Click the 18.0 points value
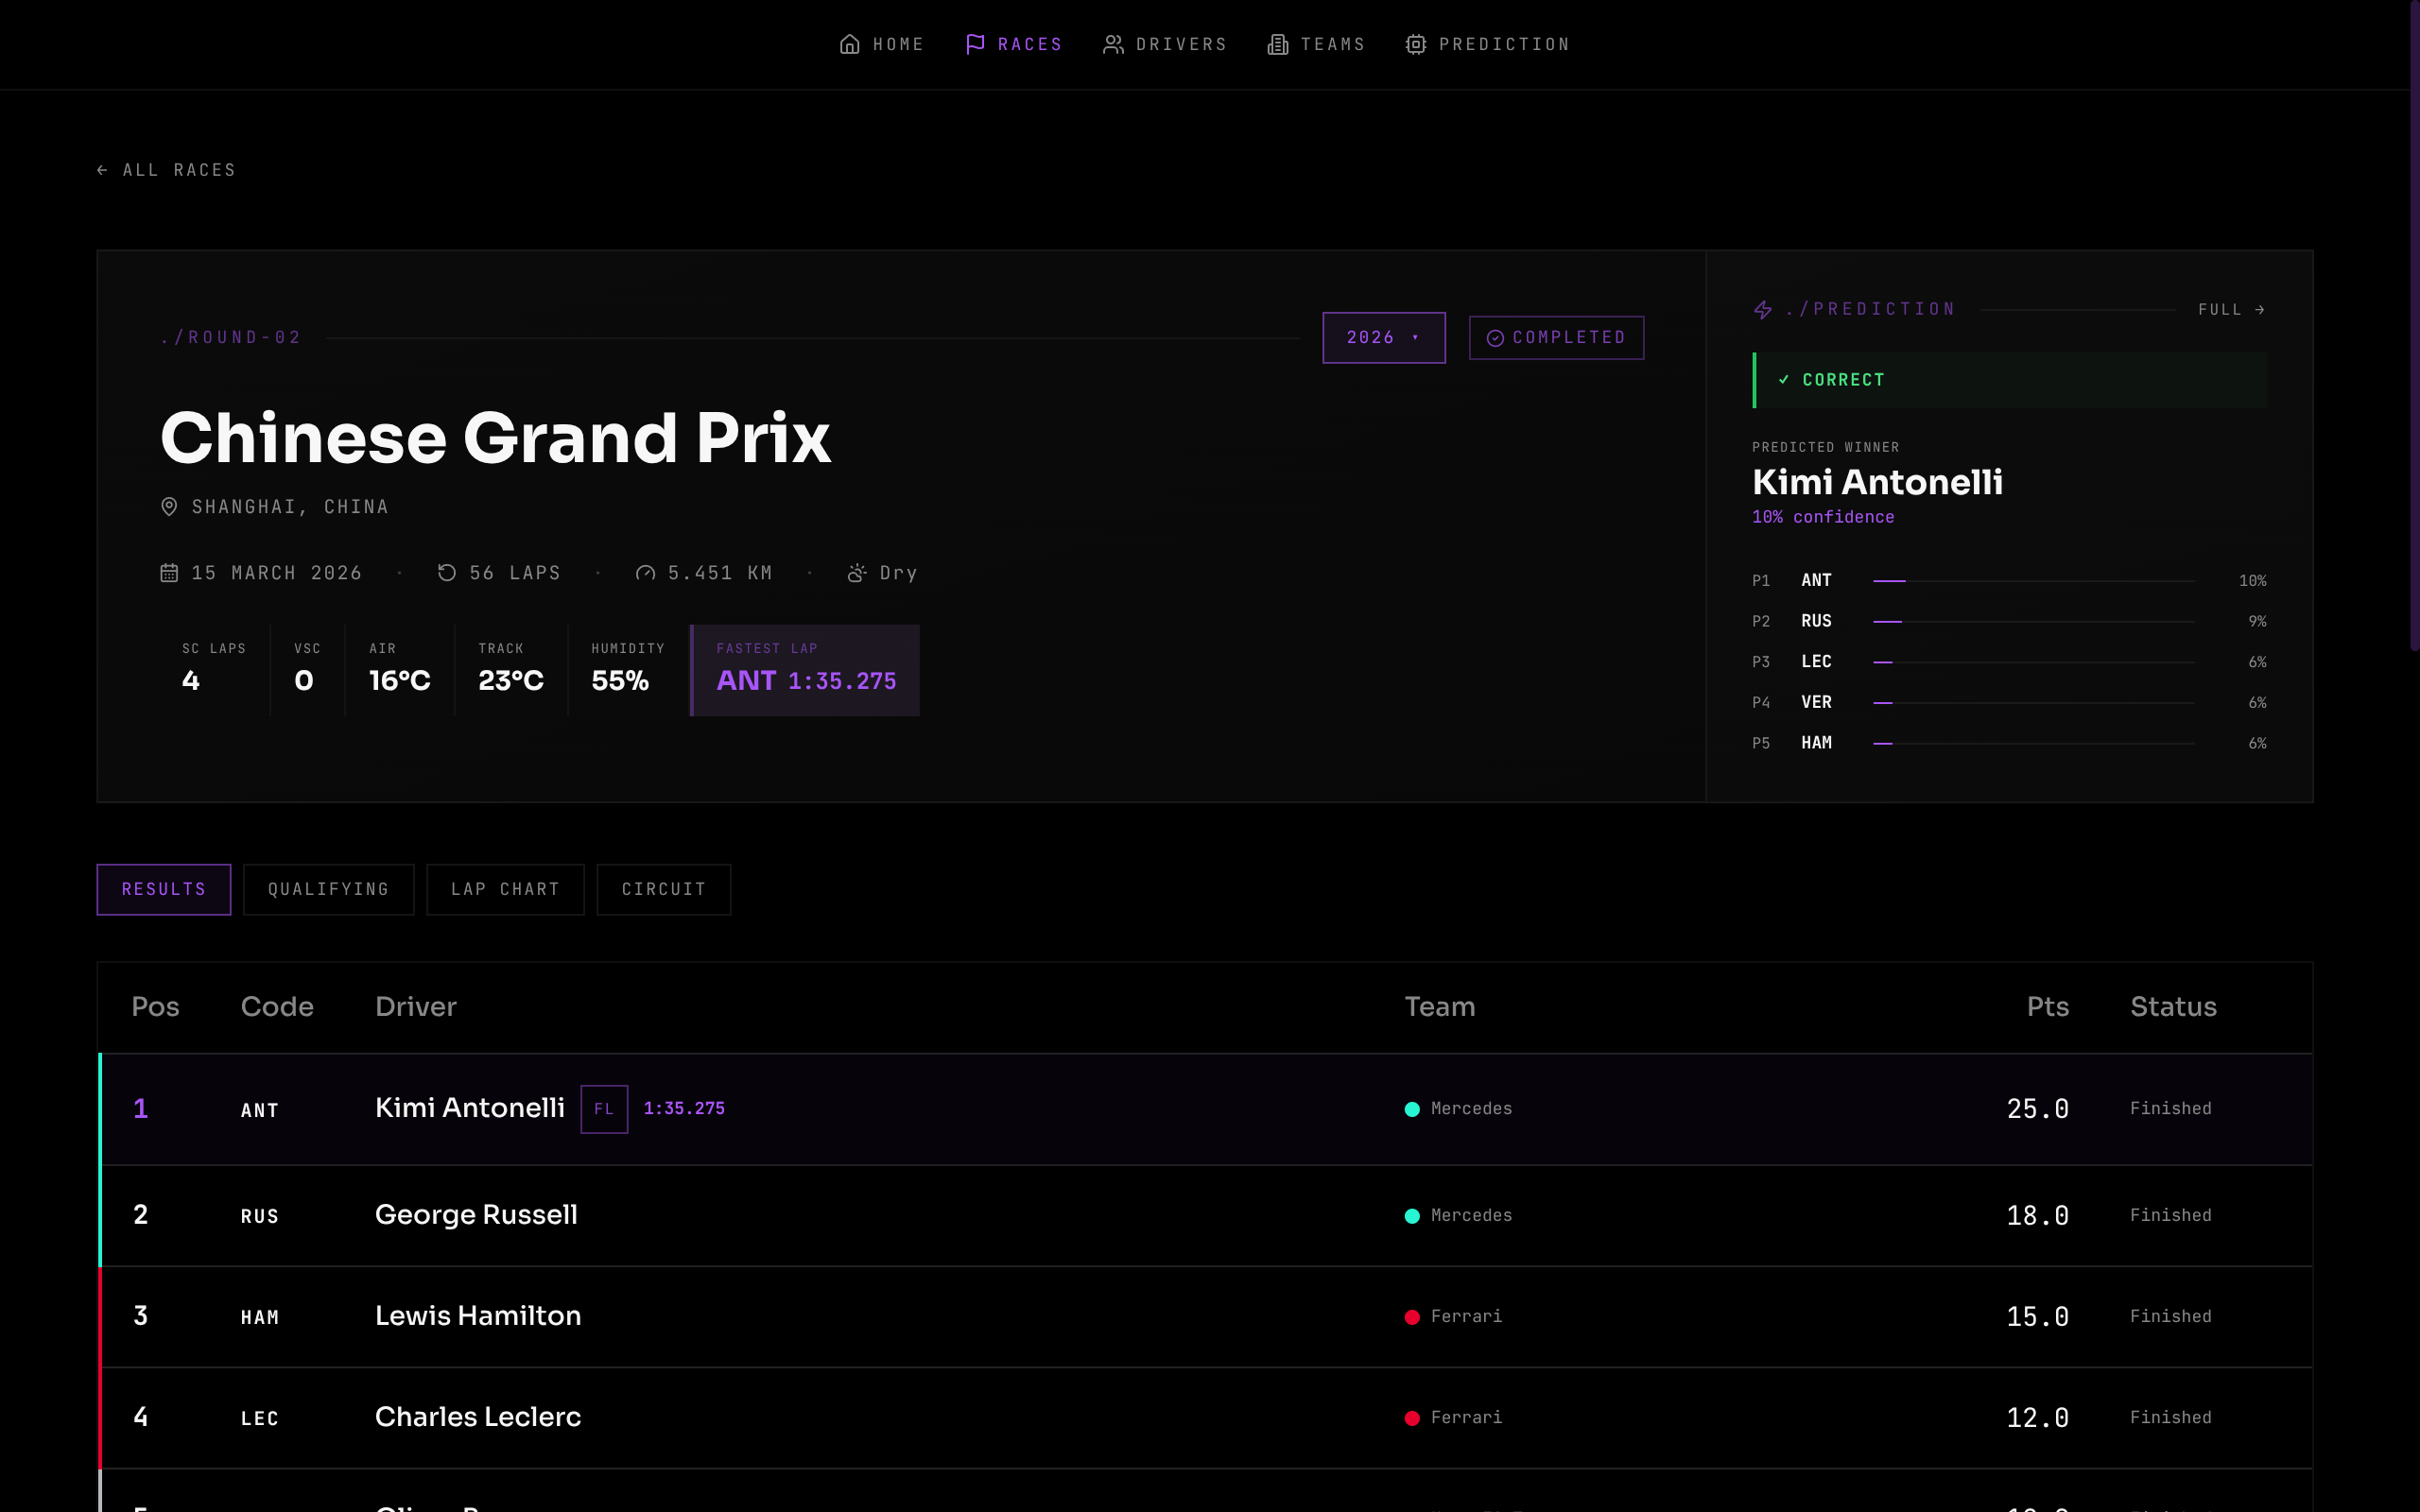Screen dimensions: 2420x1512 coord(2037,1216)
